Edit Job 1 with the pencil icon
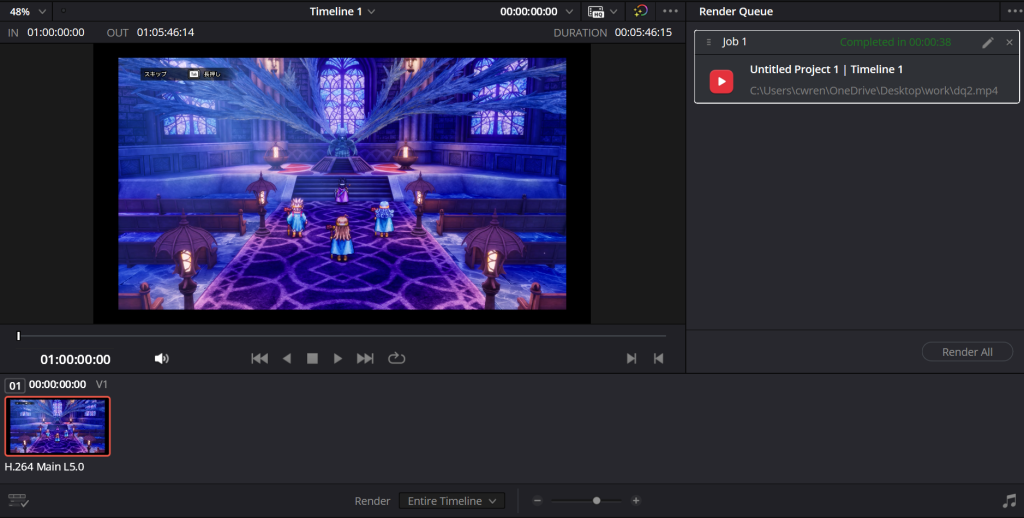This screenshot has height=518, width=1024. point(988,42)
